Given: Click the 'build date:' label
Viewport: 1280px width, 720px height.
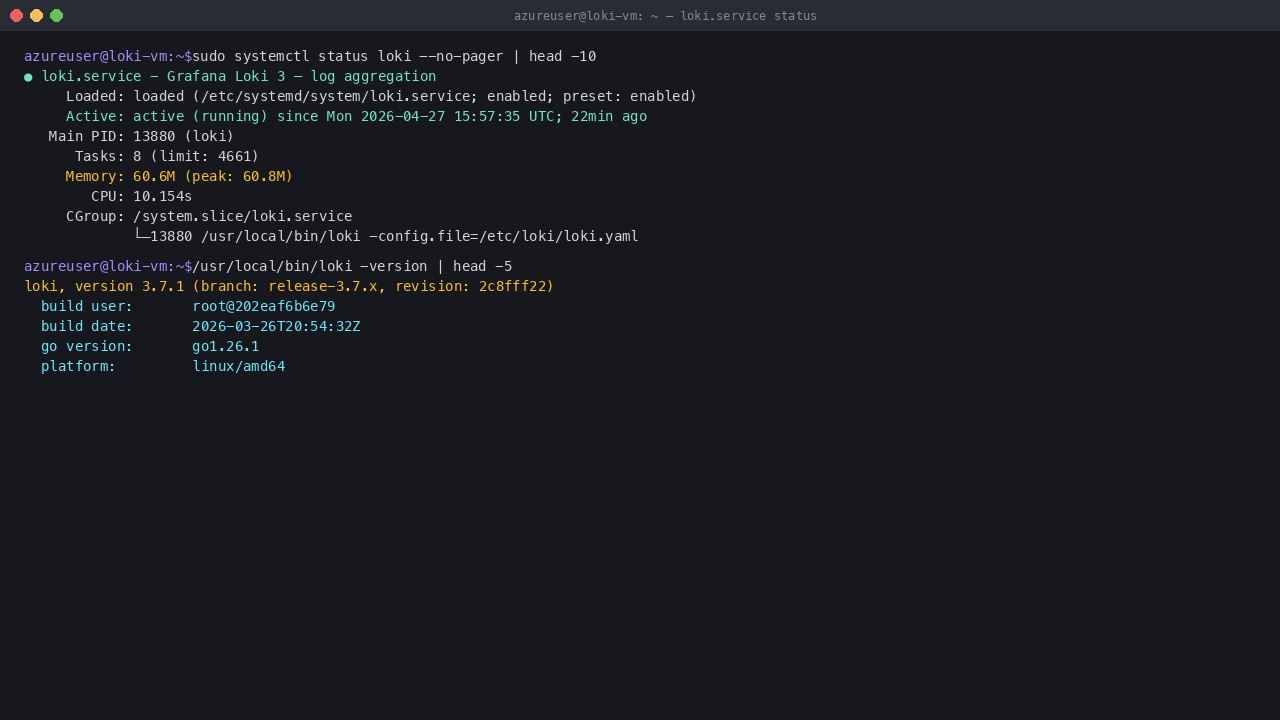Looking at the screenshot, I should click(x=87, y=326).
